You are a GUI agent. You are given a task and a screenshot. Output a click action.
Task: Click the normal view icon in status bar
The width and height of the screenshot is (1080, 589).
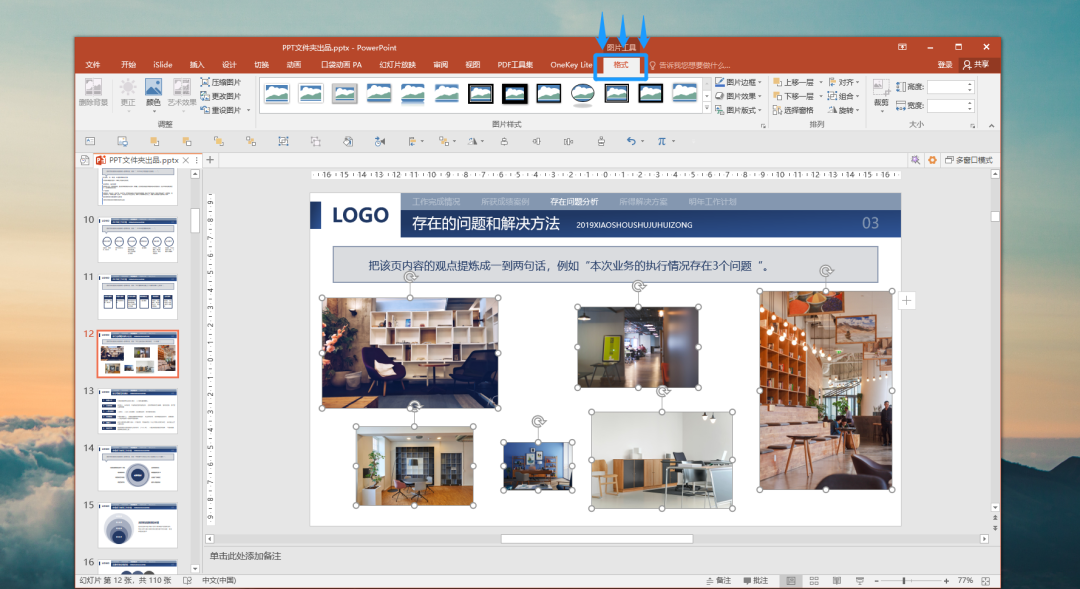(791, 581)
